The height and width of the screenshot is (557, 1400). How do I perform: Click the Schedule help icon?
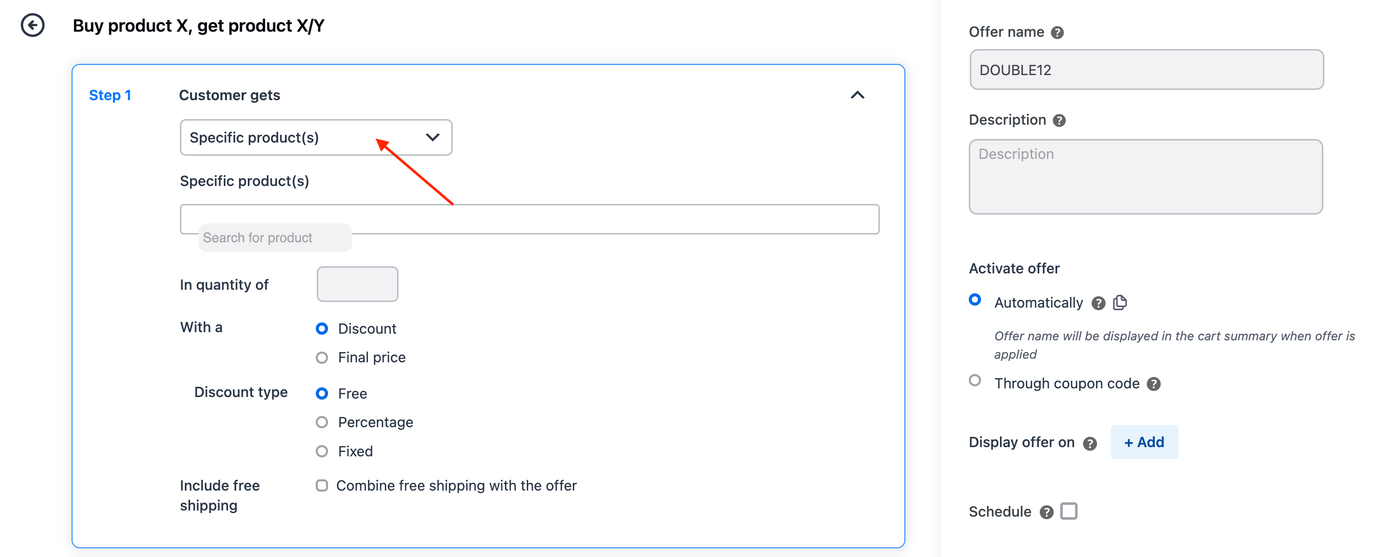[1046, 512]
